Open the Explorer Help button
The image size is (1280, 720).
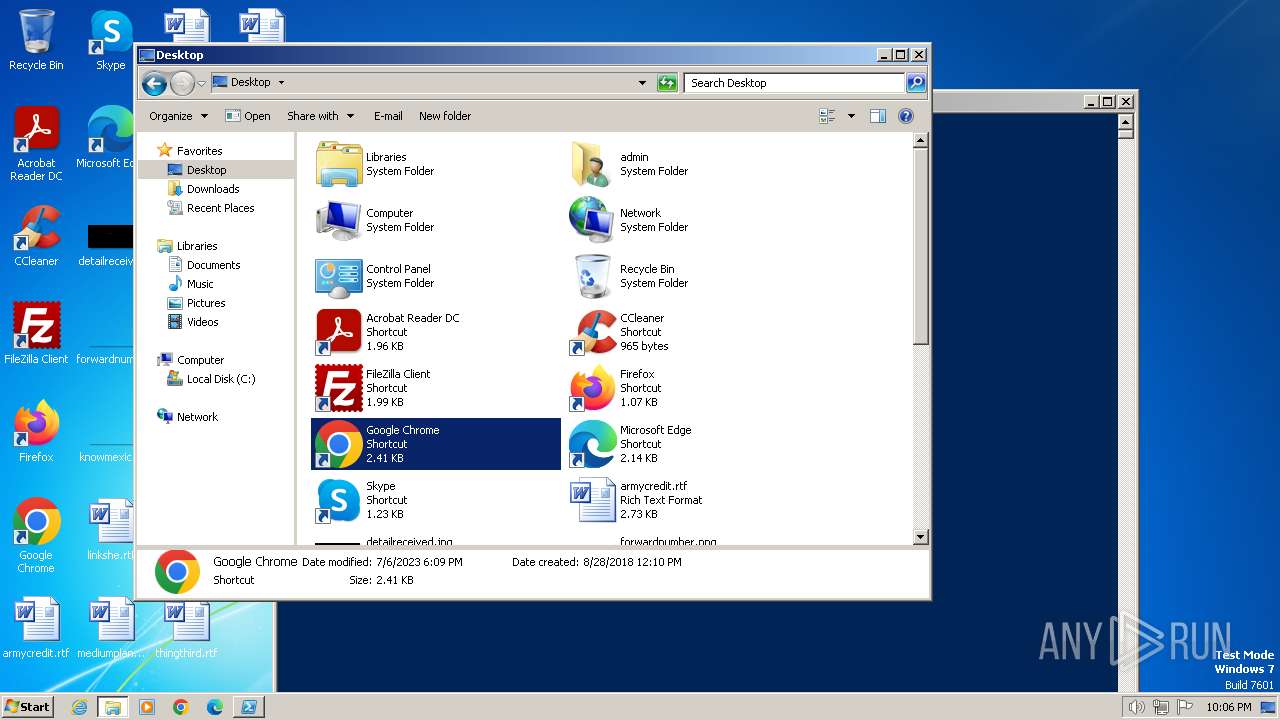(x=906, y=116)
